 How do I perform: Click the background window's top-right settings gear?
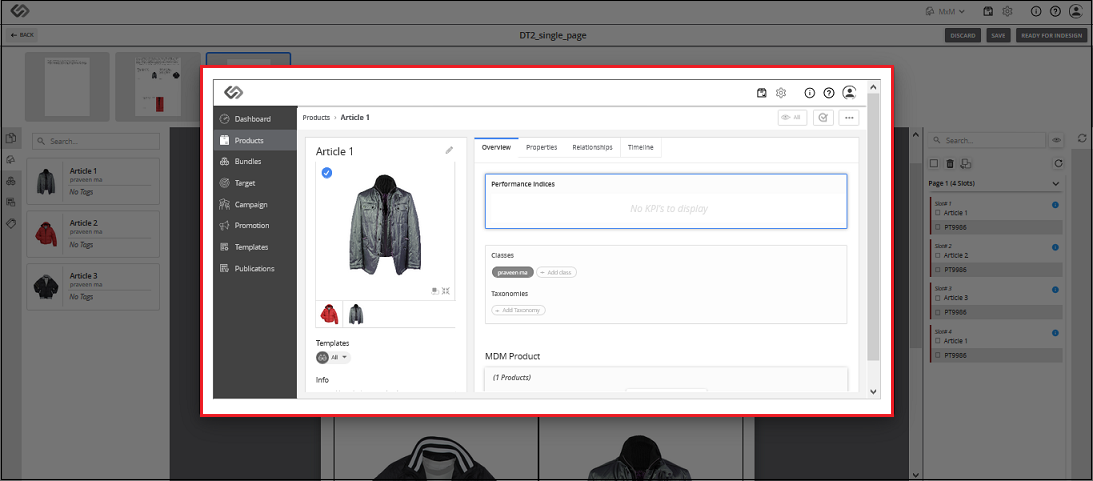(1007, 11)
